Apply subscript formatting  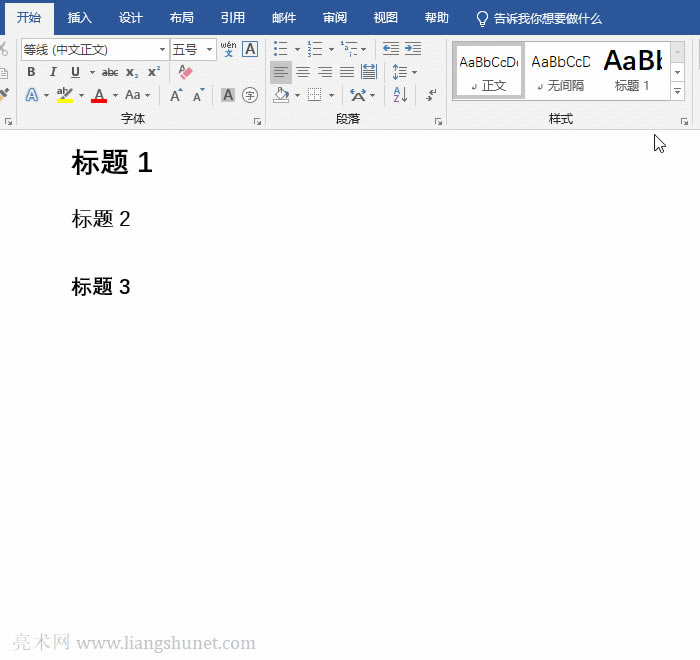click(x=132, y=72)
